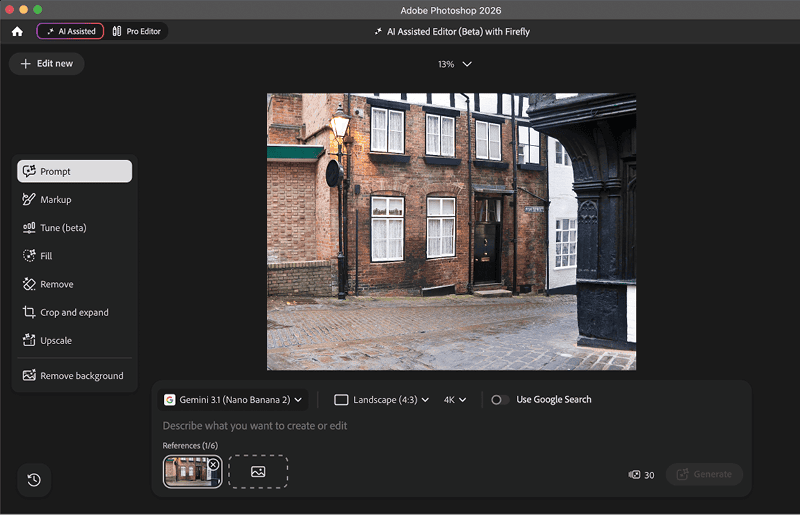
Task: Remove the reference image with X icon
Action: (213, 464)
